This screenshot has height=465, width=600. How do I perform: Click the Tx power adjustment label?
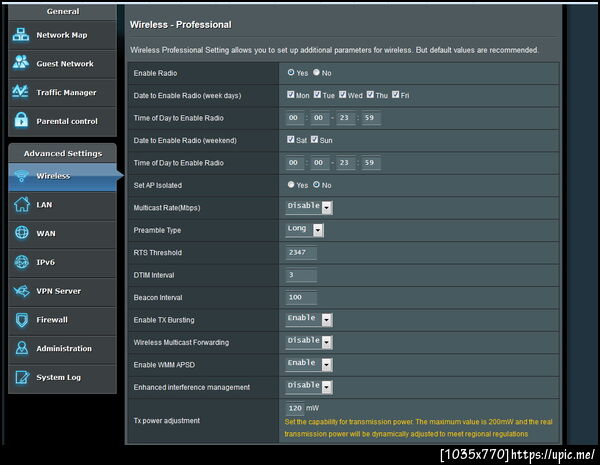(166, 421)
